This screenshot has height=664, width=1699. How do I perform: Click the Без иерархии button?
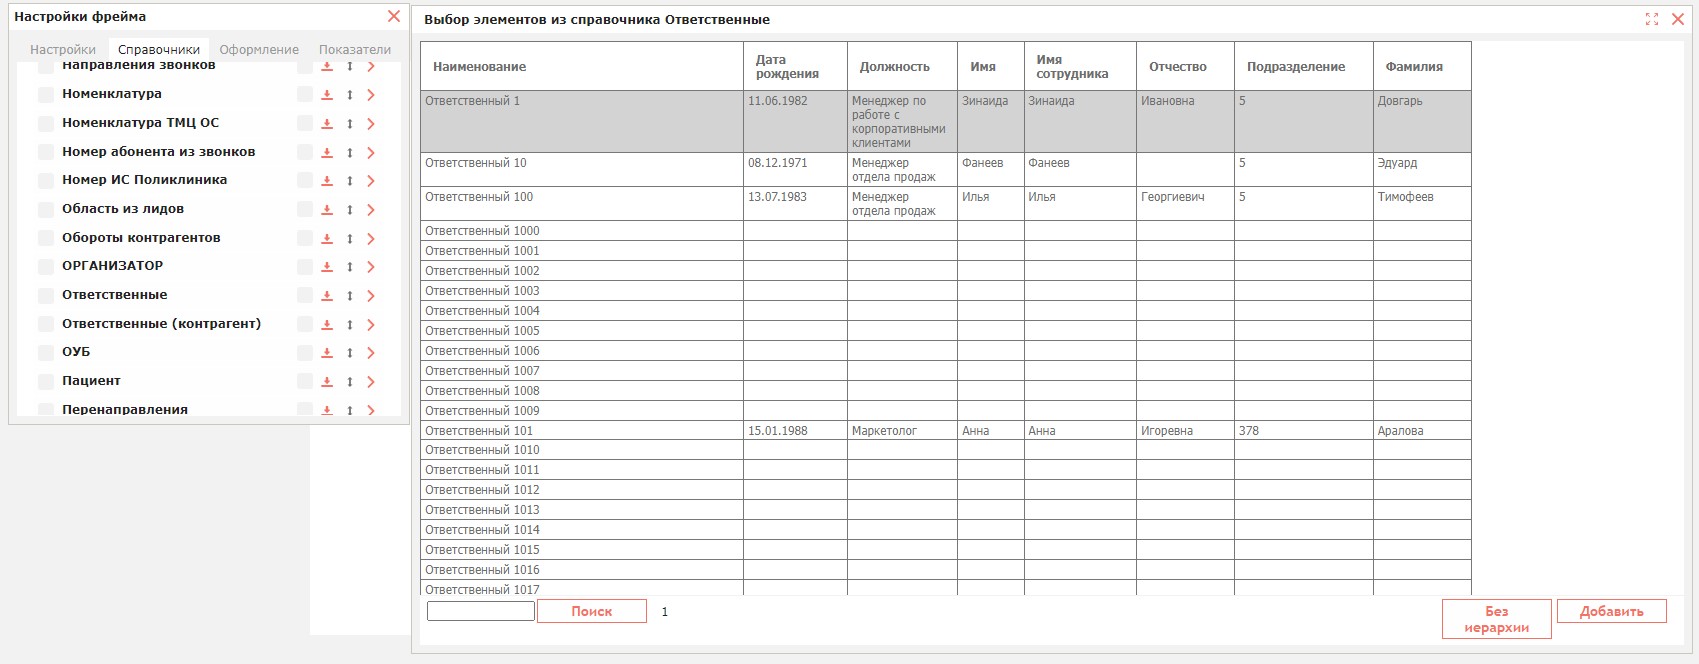point(1497,619)
